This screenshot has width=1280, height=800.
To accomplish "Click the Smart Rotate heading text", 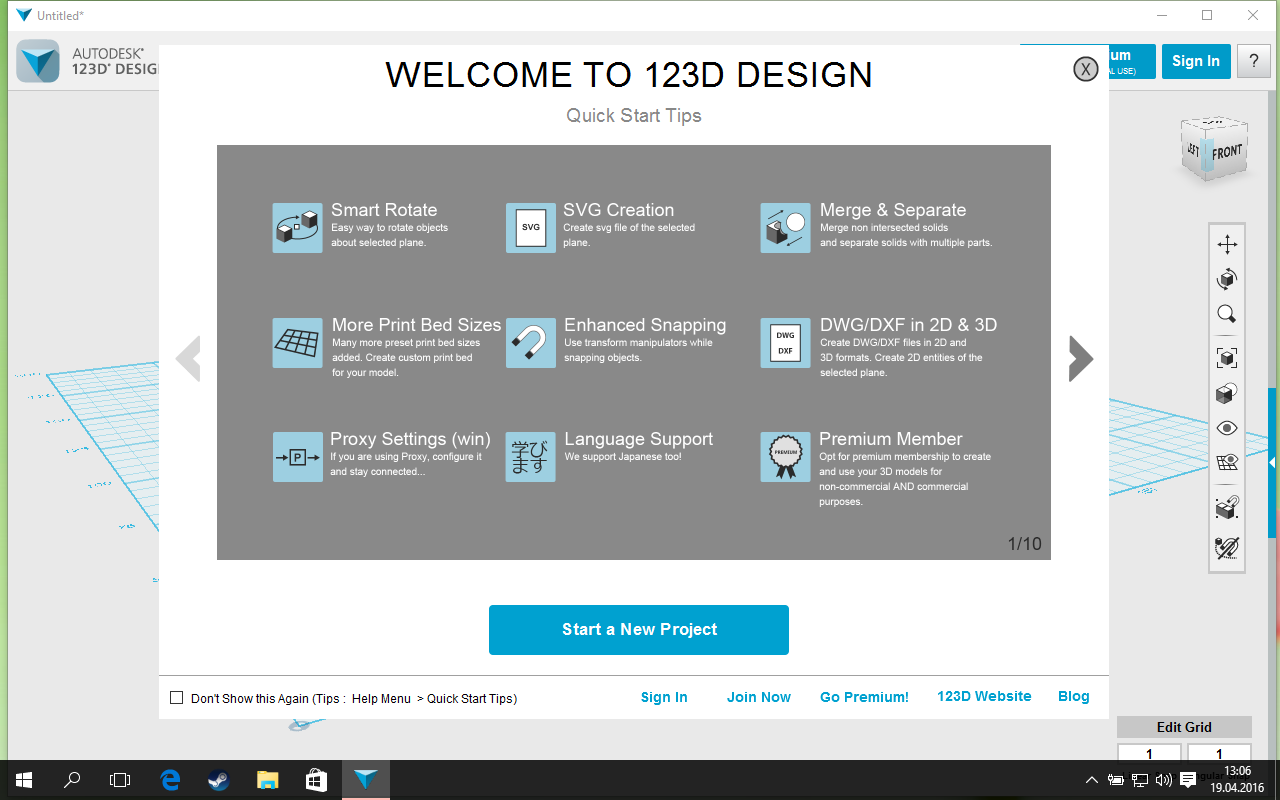I will pos(384,210).
